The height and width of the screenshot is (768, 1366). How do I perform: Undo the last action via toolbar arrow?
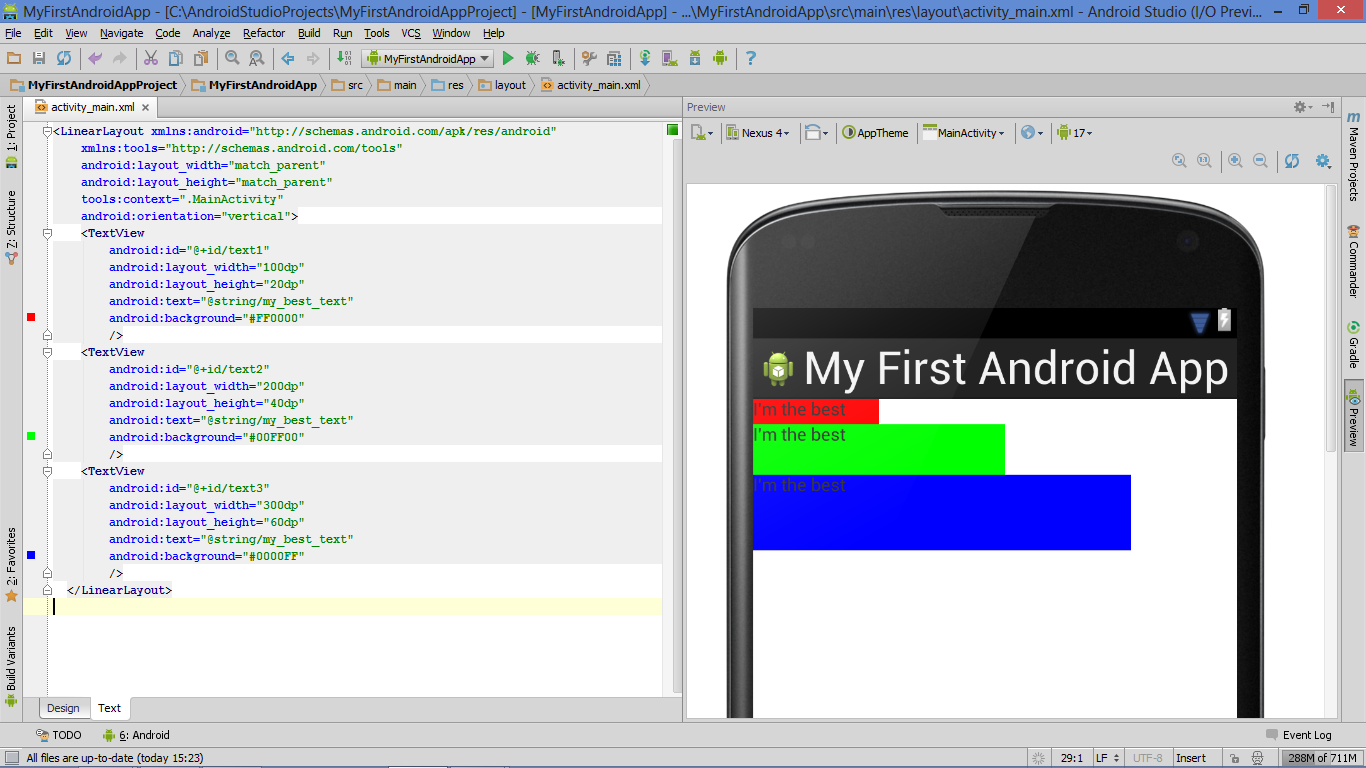95,59
